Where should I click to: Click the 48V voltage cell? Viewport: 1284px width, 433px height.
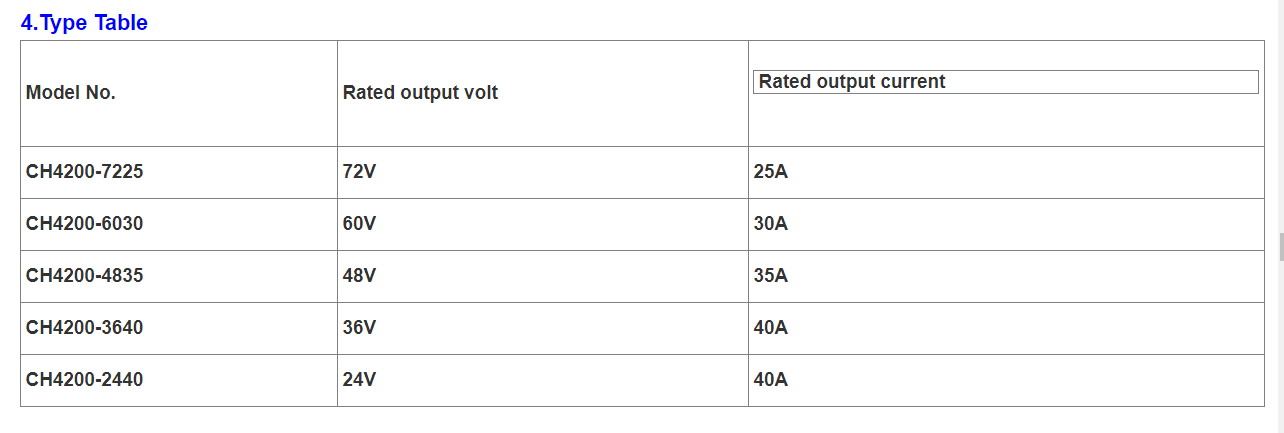[x=543, y=276]
